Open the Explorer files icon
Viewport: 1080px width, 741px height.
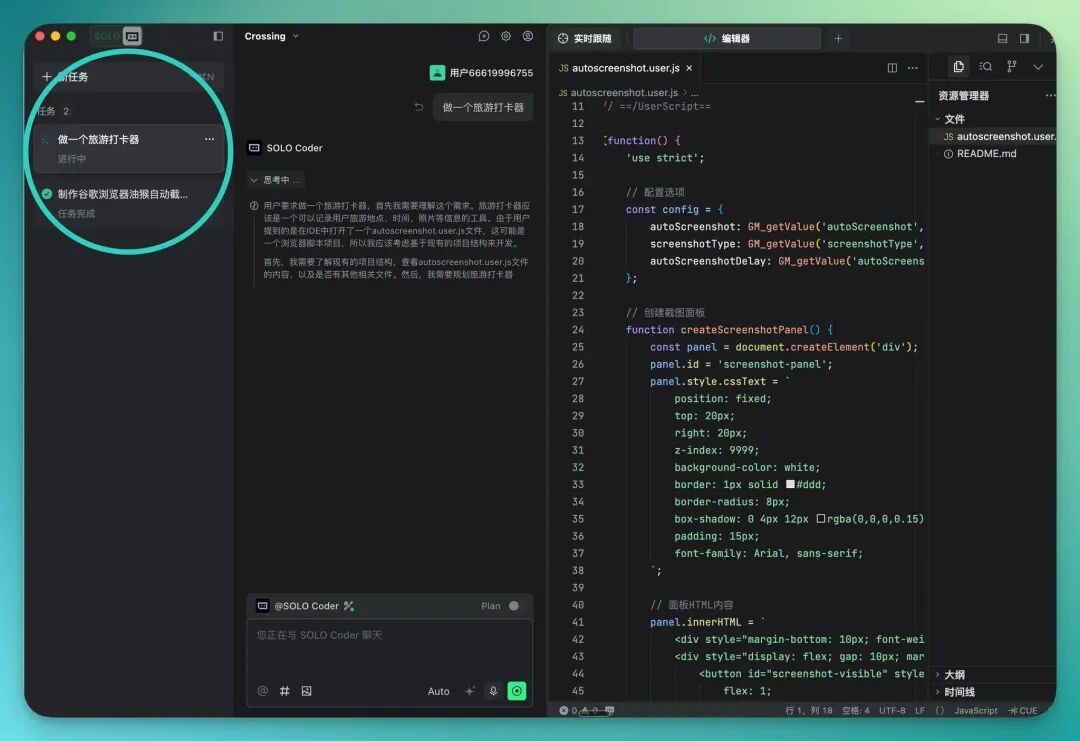tap(958, 66)
